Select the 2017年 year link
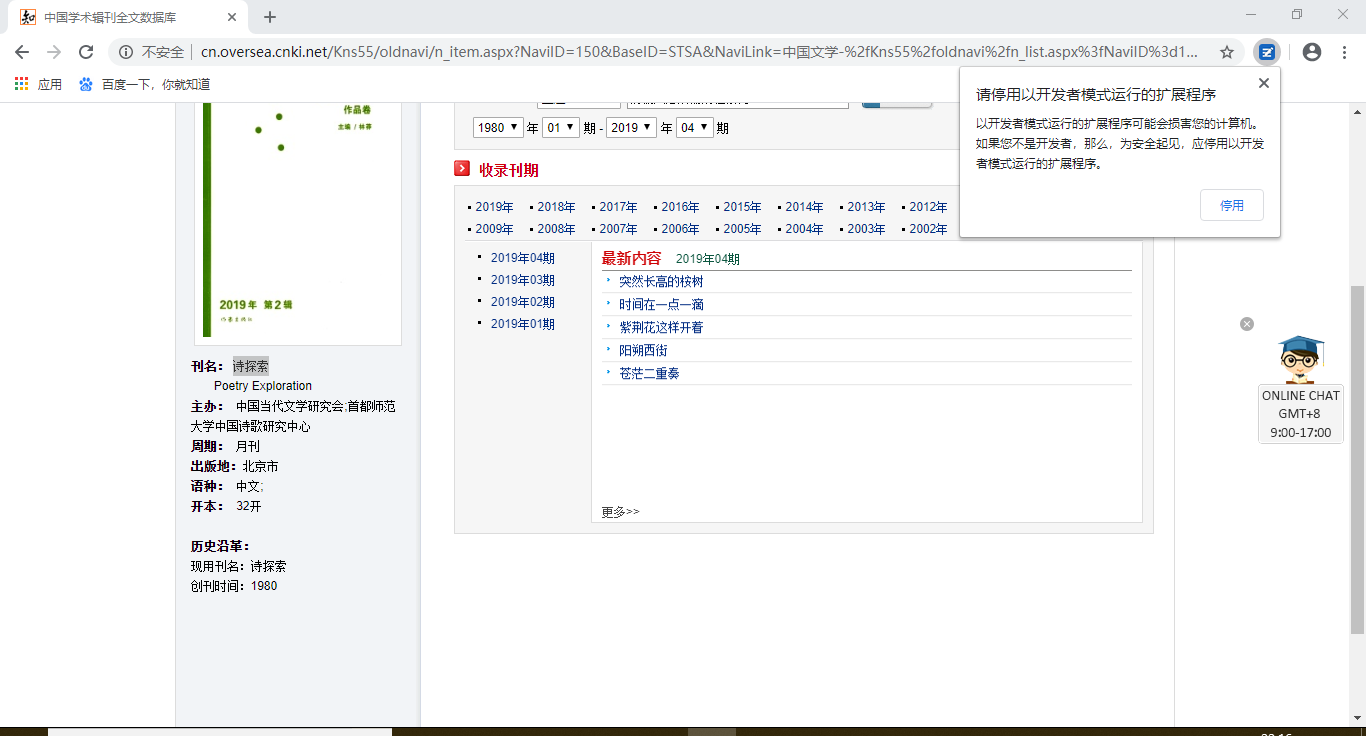 pos(618,207)
